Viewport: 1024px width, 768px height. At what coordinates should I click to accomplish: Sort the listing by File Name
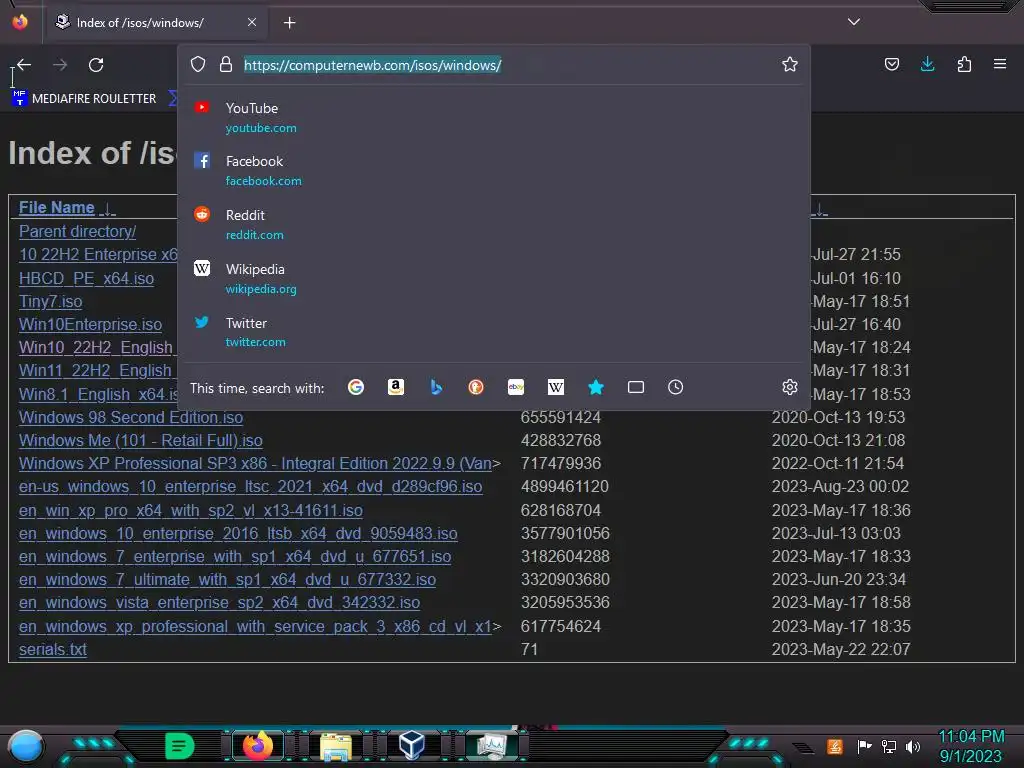point(57,208)
